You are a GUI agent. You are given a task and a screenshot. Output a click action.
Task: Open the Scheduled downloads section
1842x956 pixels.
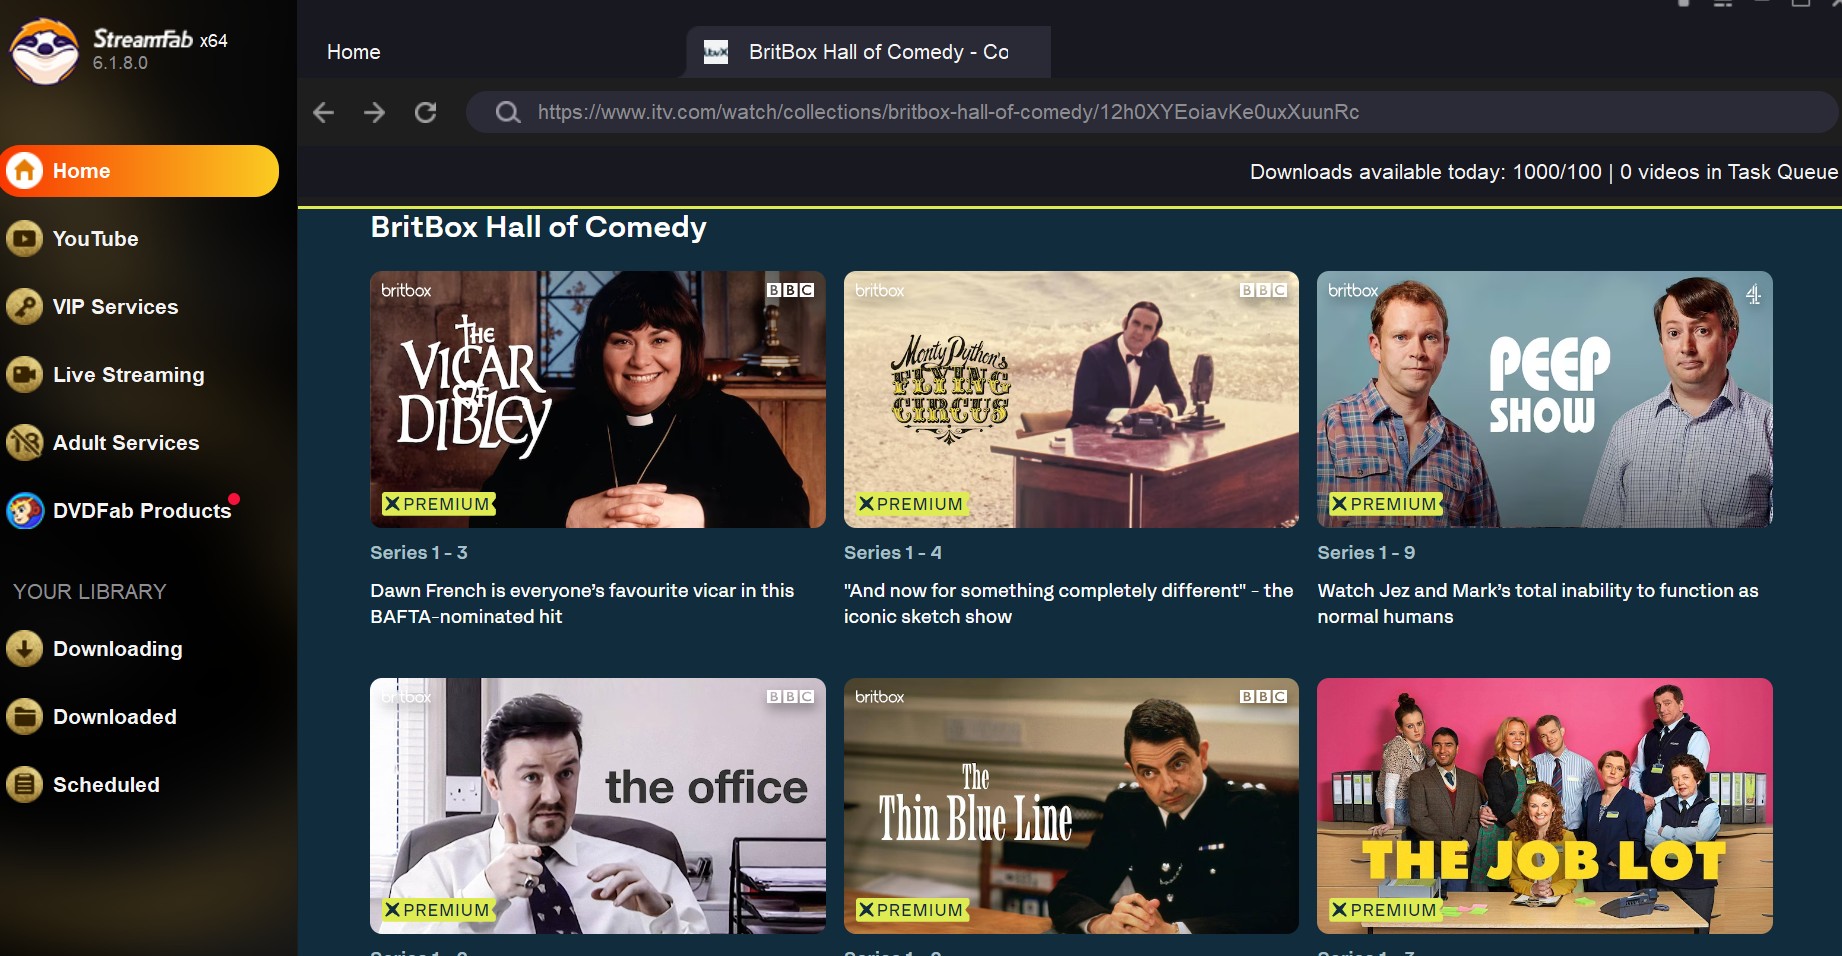(x=106, y=785)
